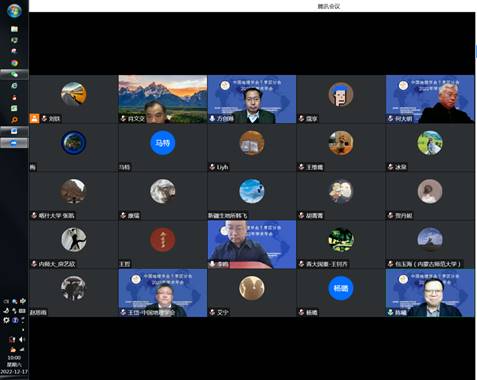Open the input language indicator in the tray
Screen dimensions: 477x380
coord(6,301)
